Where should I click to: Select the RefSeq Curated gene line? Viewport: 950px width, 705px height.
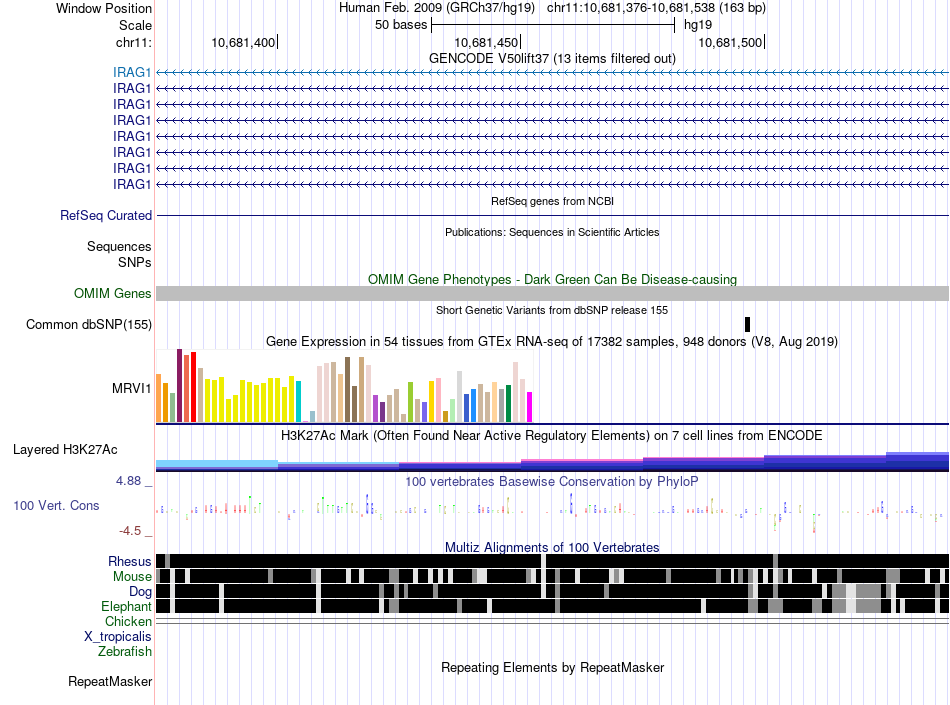552,216
